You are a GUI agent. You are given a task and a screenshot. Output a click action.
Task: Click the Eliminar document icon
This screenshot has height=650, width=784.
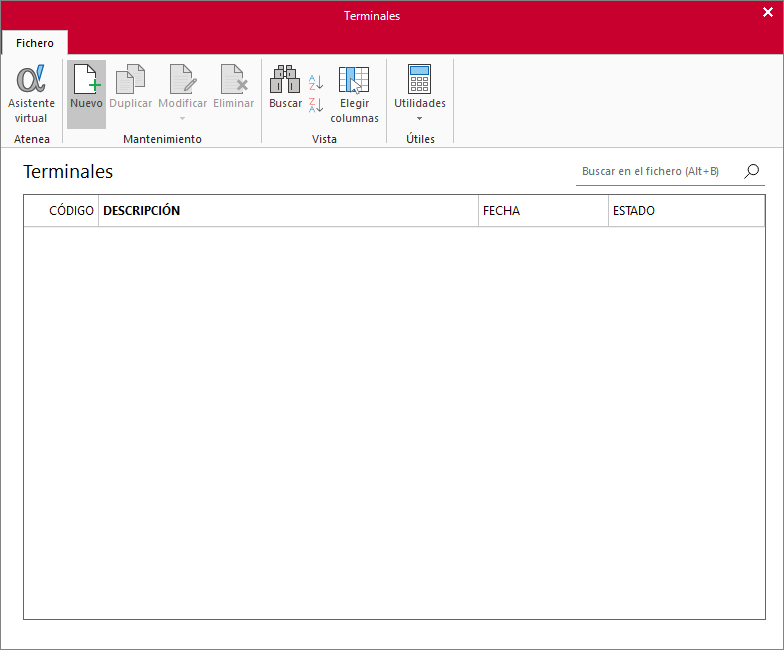(234, 79)
